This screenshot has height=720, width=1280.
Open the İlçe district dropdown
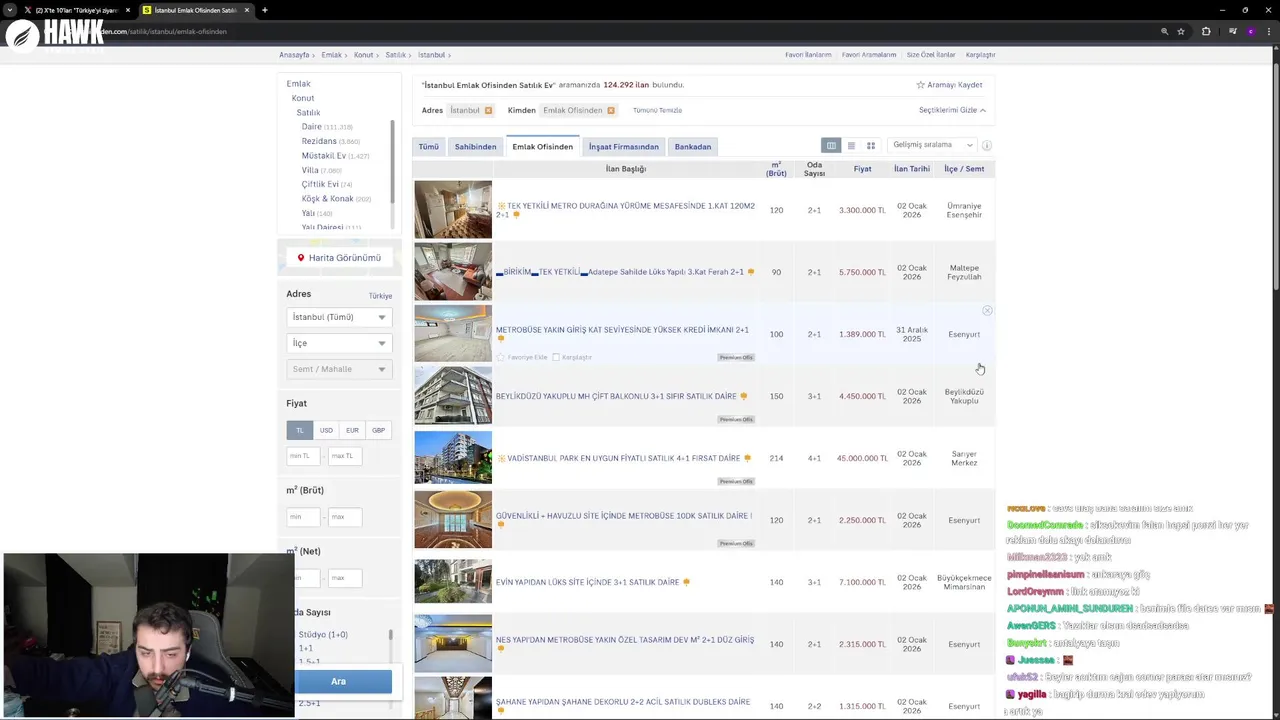339,343
